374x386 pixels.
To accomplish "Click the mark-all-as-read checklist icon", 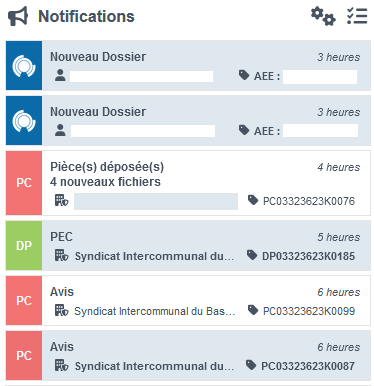I will point(357,16).
